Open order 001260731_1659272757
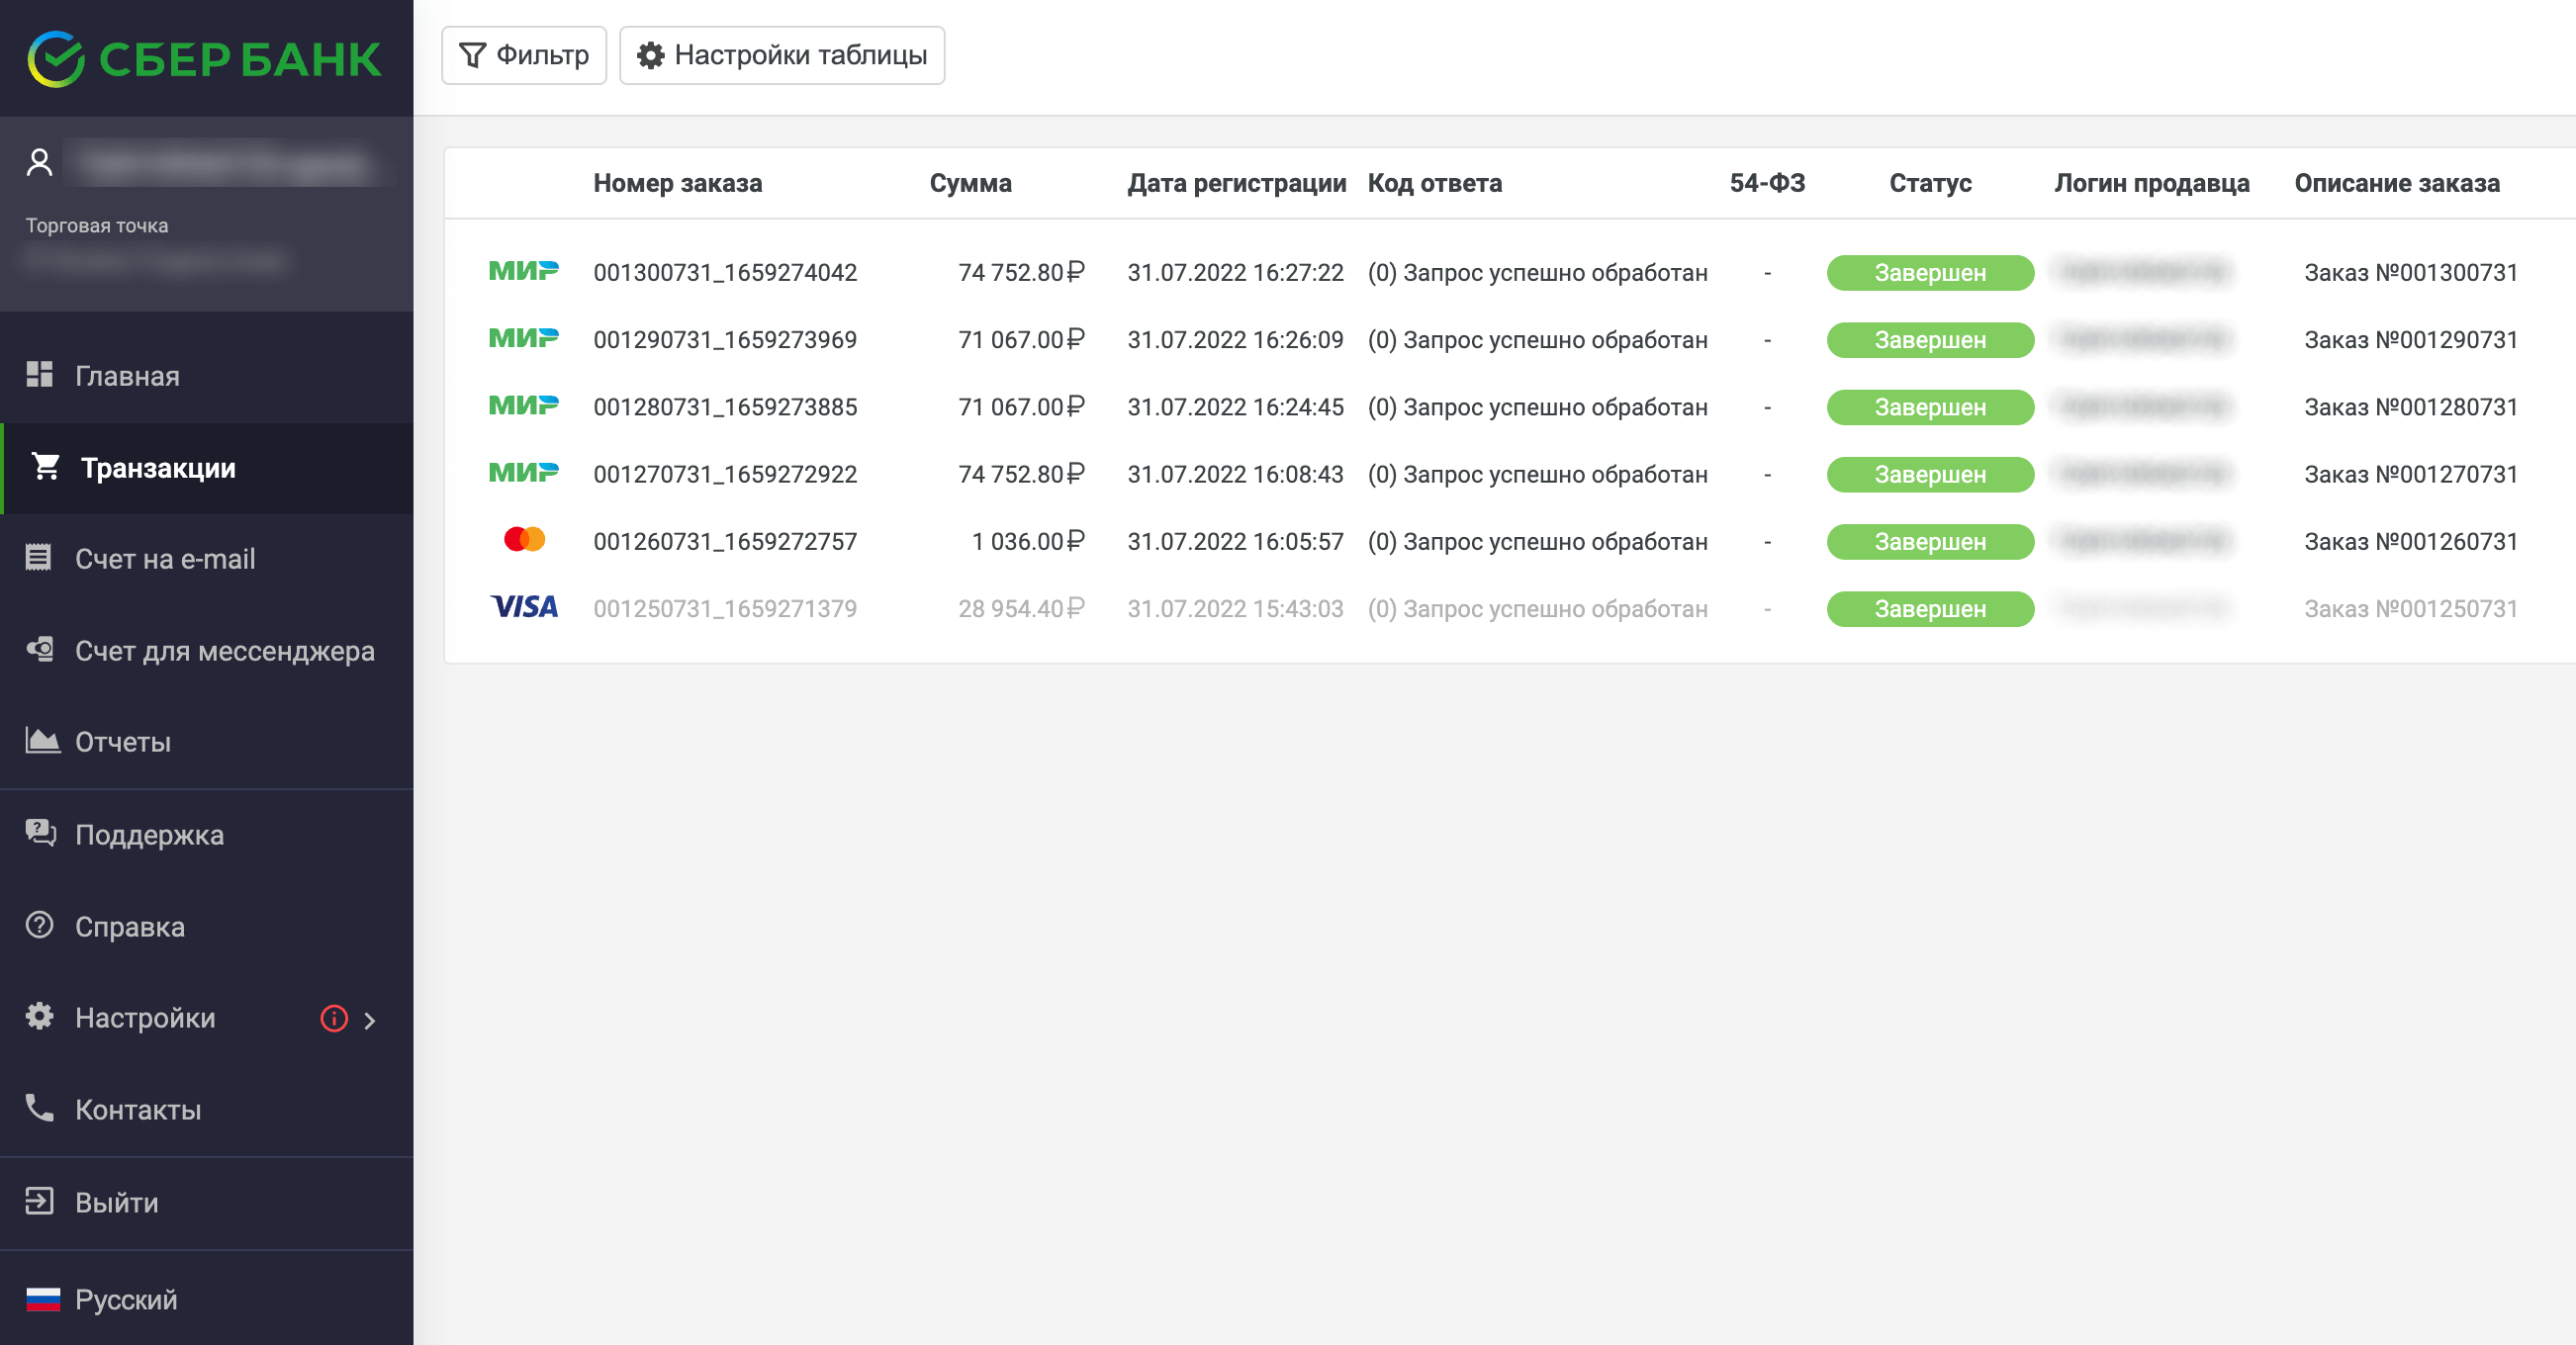Viewport: 2576px width, 1345px height. pos(725,541)
